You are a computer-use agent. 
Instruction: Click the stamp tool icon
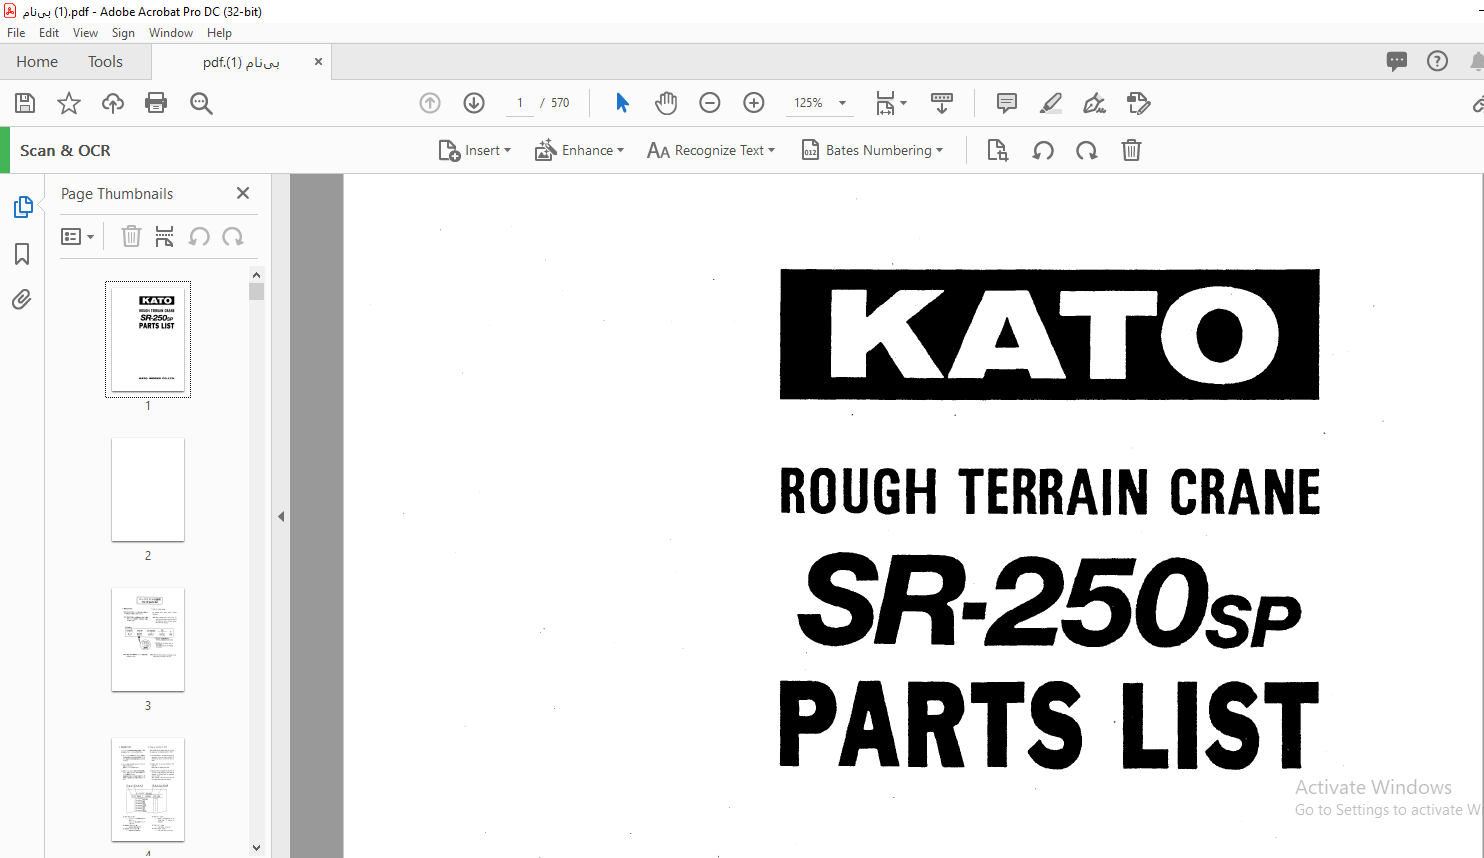click(x=1138, y=103)
